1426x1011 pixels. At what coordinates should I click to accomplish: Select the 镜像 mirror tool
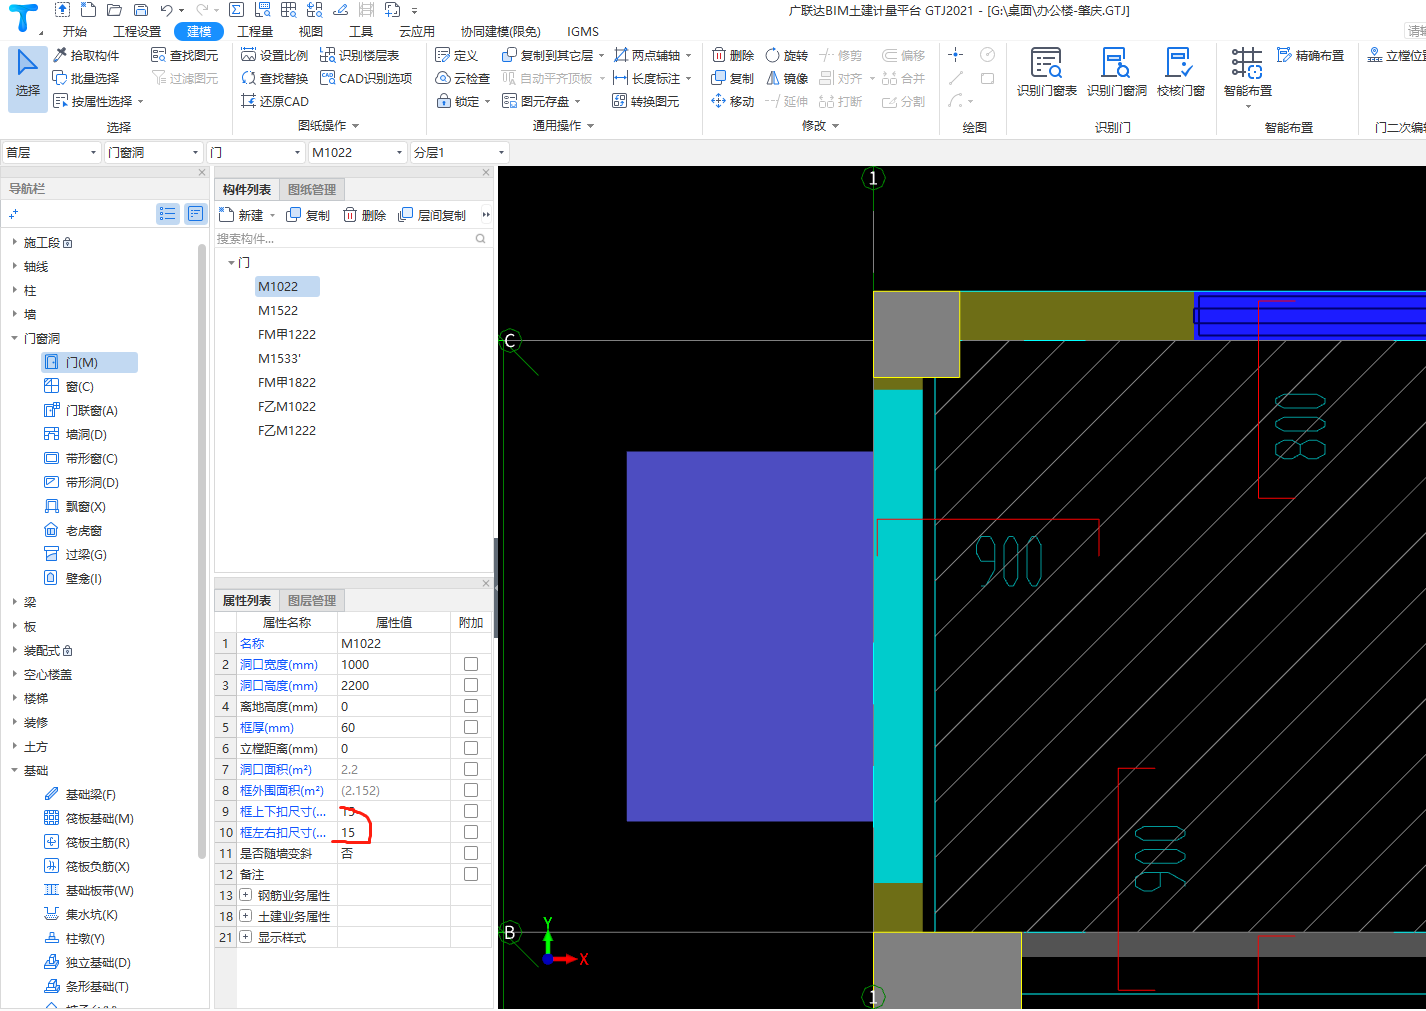pos(787,78)
